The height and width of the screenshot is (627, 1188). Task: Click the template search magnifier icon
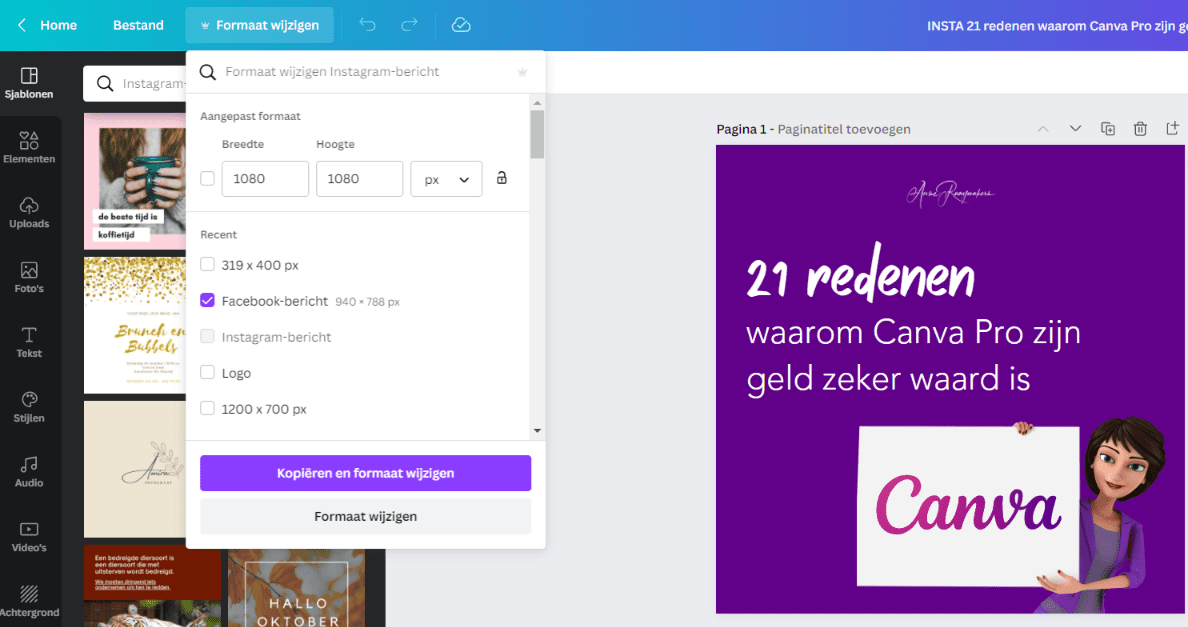pos(105,83)
